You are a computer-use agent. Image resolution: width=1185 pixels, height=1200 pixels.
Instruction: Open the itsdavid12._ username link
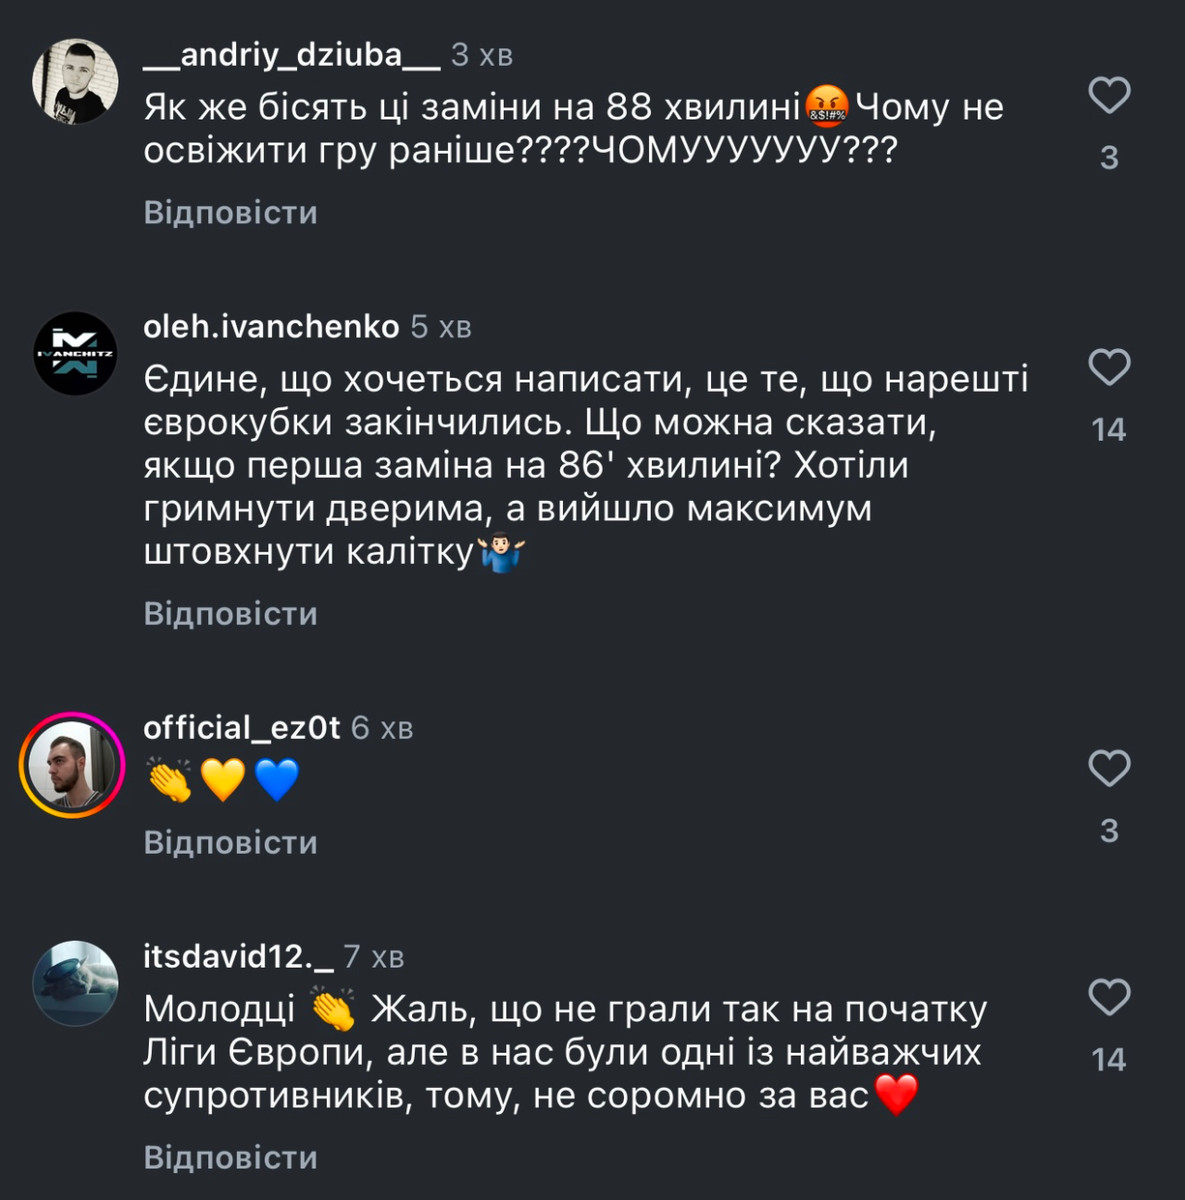238,957
